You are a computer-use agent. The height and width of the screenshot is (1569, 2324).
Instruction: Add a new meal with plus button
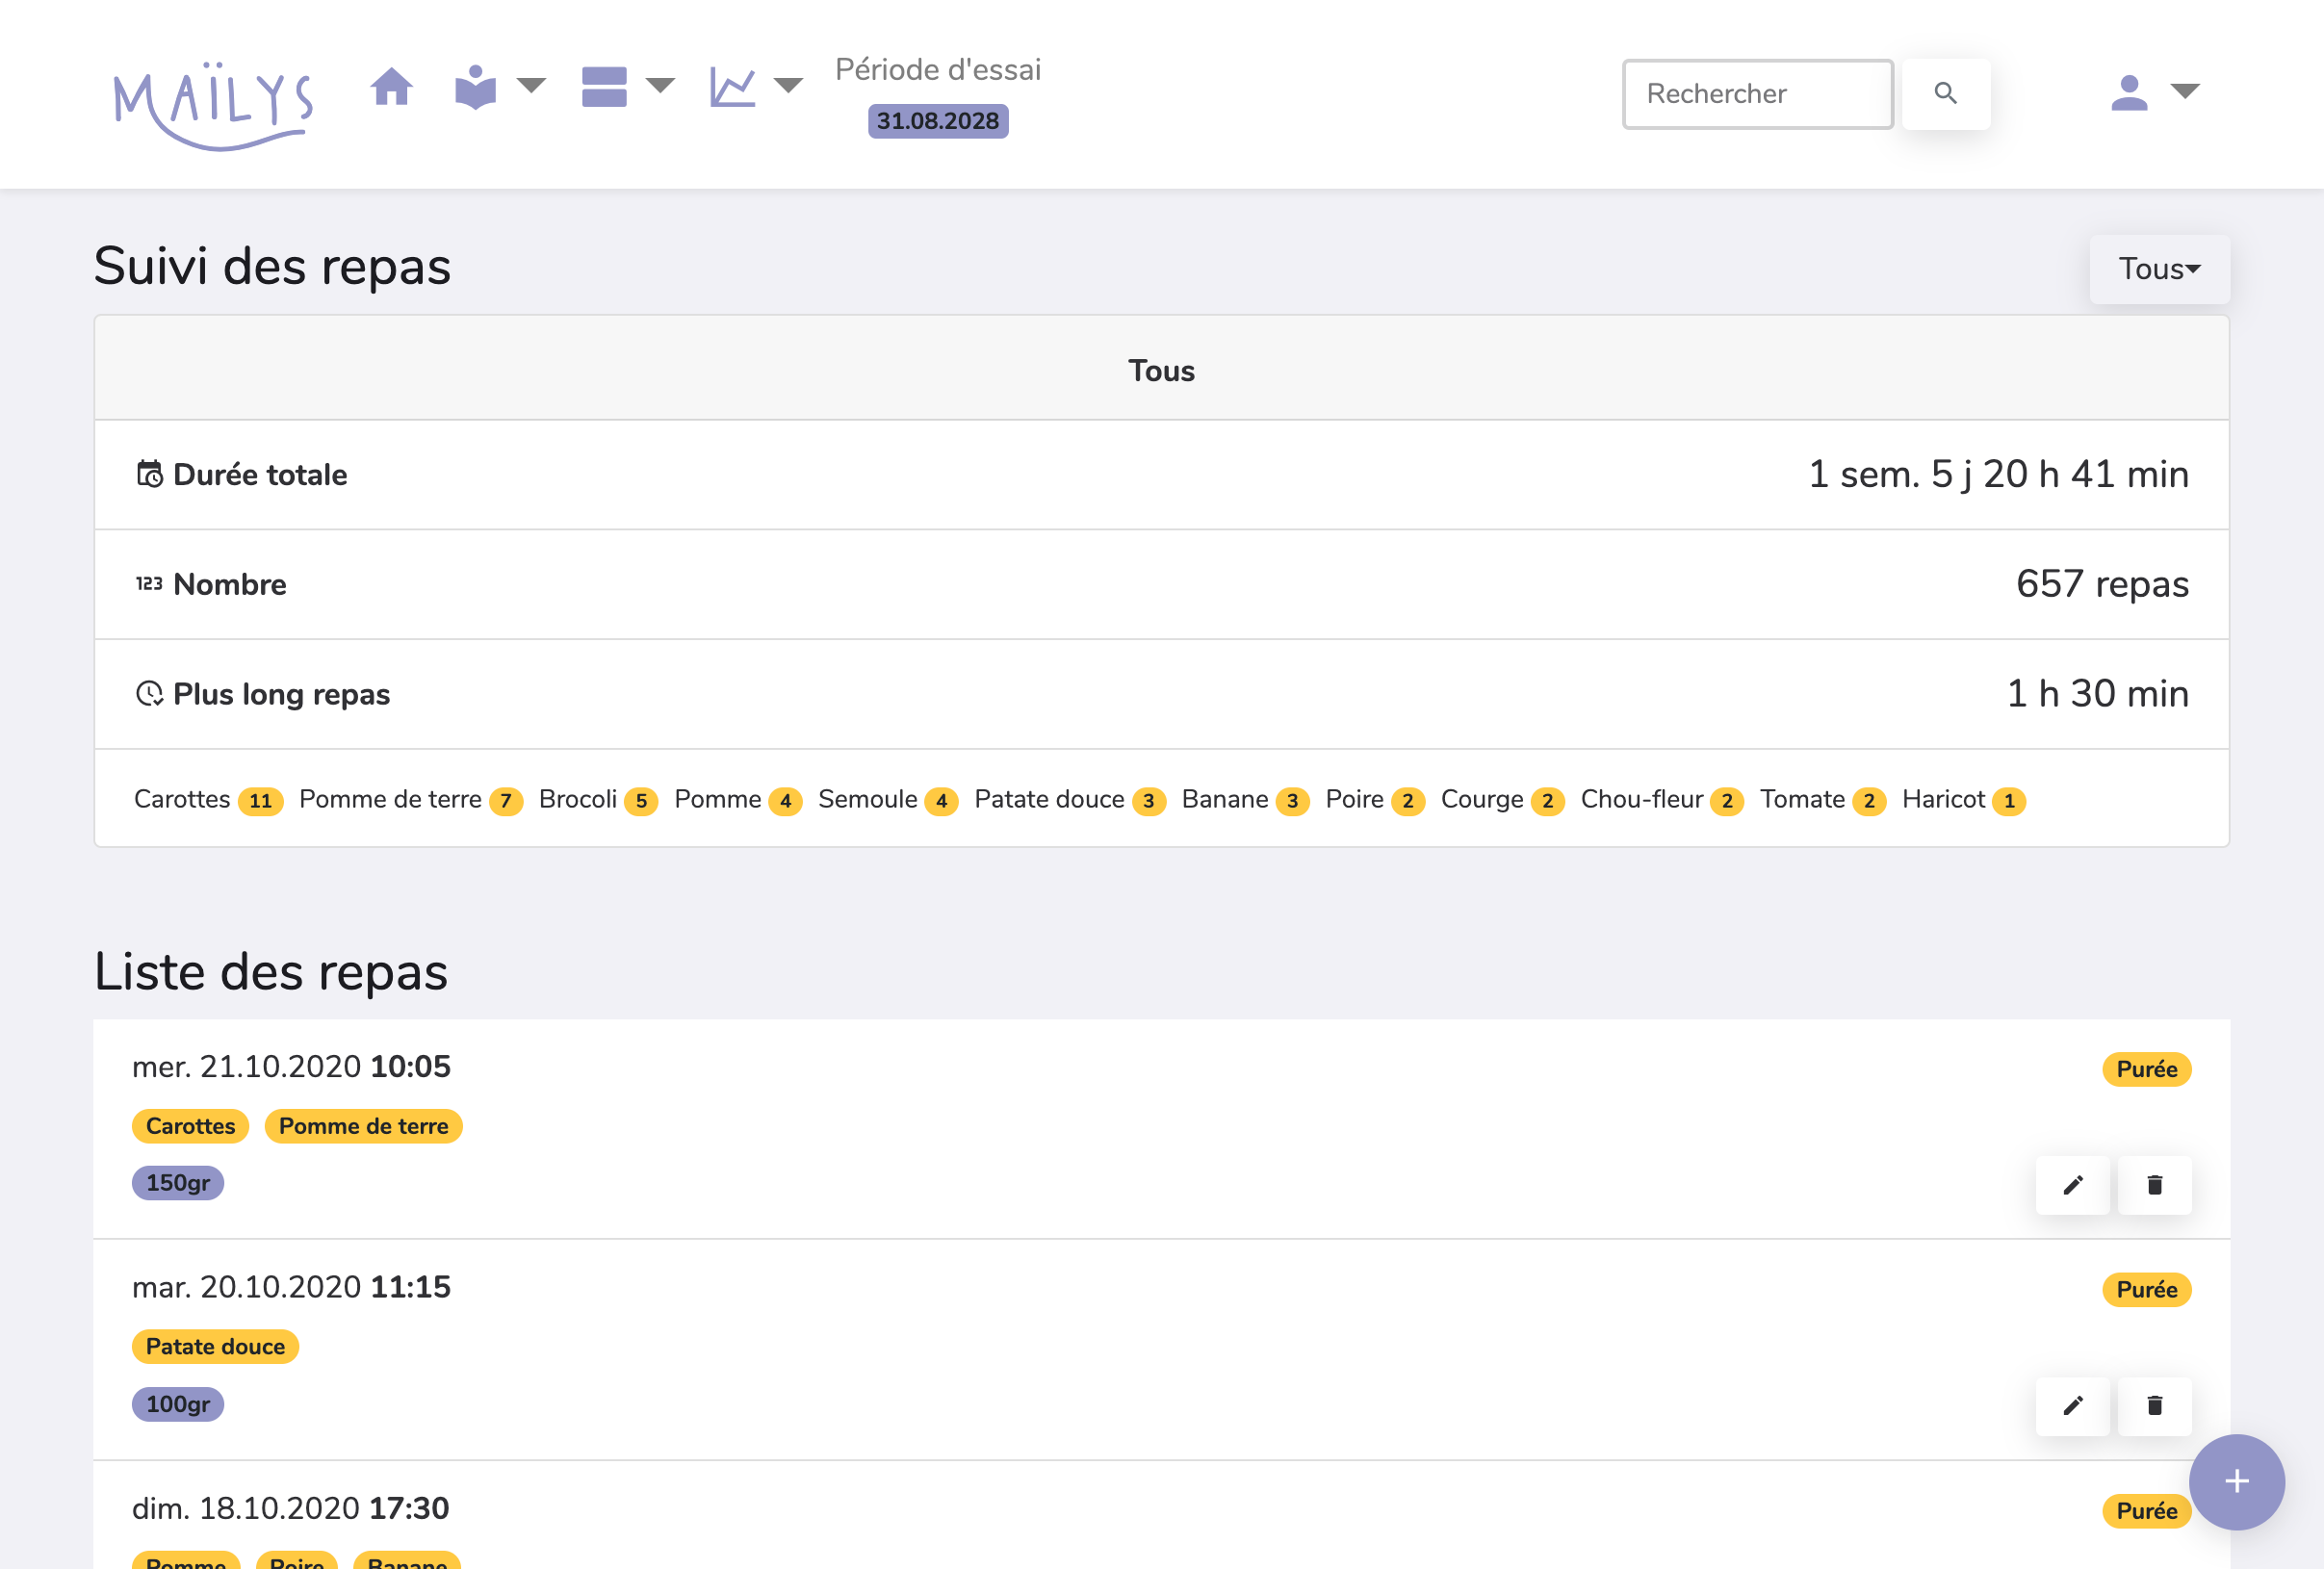[x=2237, y=1481]
